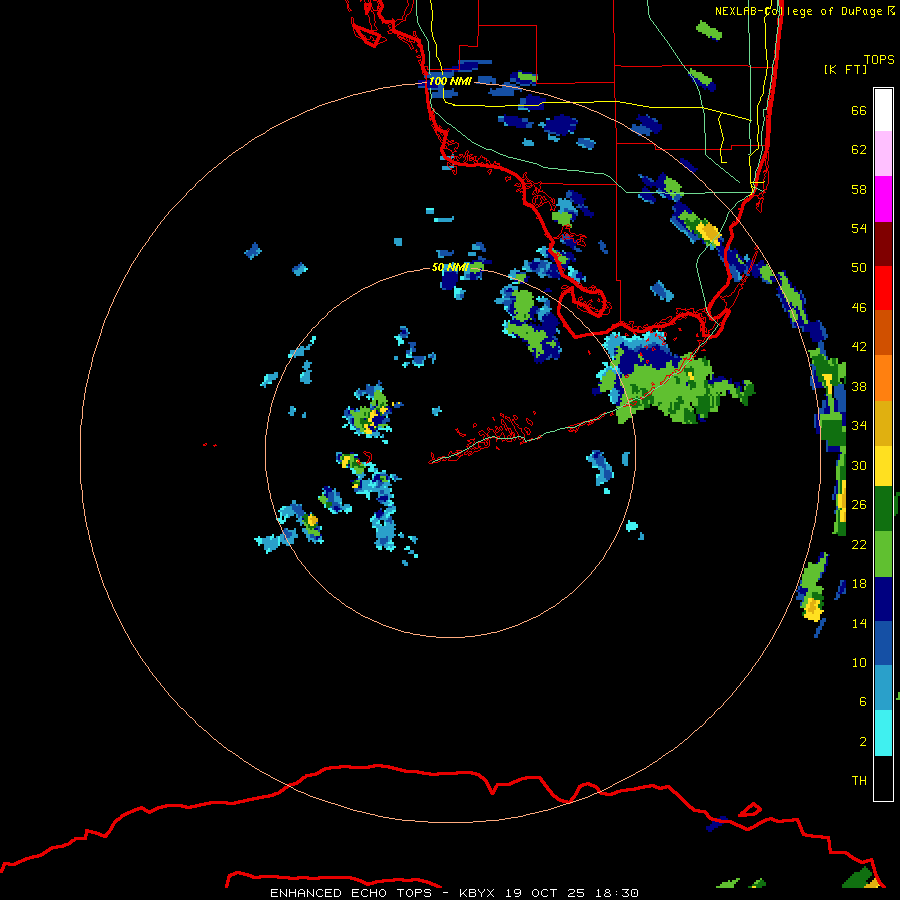The height and width of the screenshot is (900, 900).
Task: Click the NEXLAB-College of DuPage credit text
Action: tap(805, 11)
